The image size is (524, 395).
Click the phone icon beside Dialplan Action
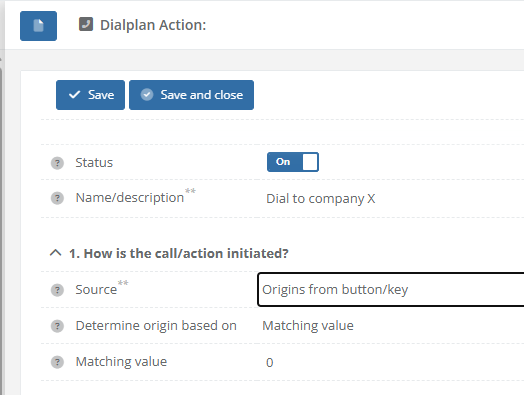(86, 24)
